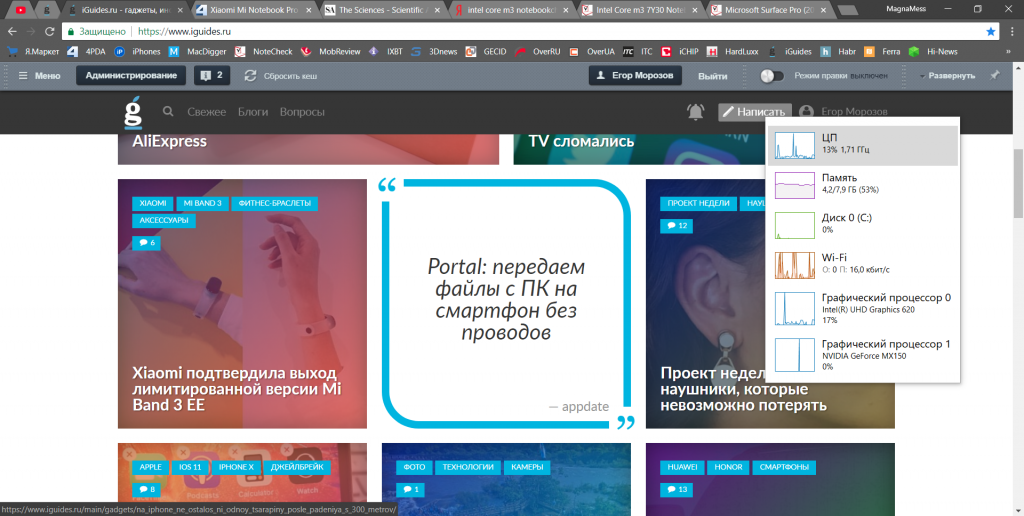This screenshot has height=516, width=1024.
Task: Open the MobReview bookmark
Action: click(331, 52)
